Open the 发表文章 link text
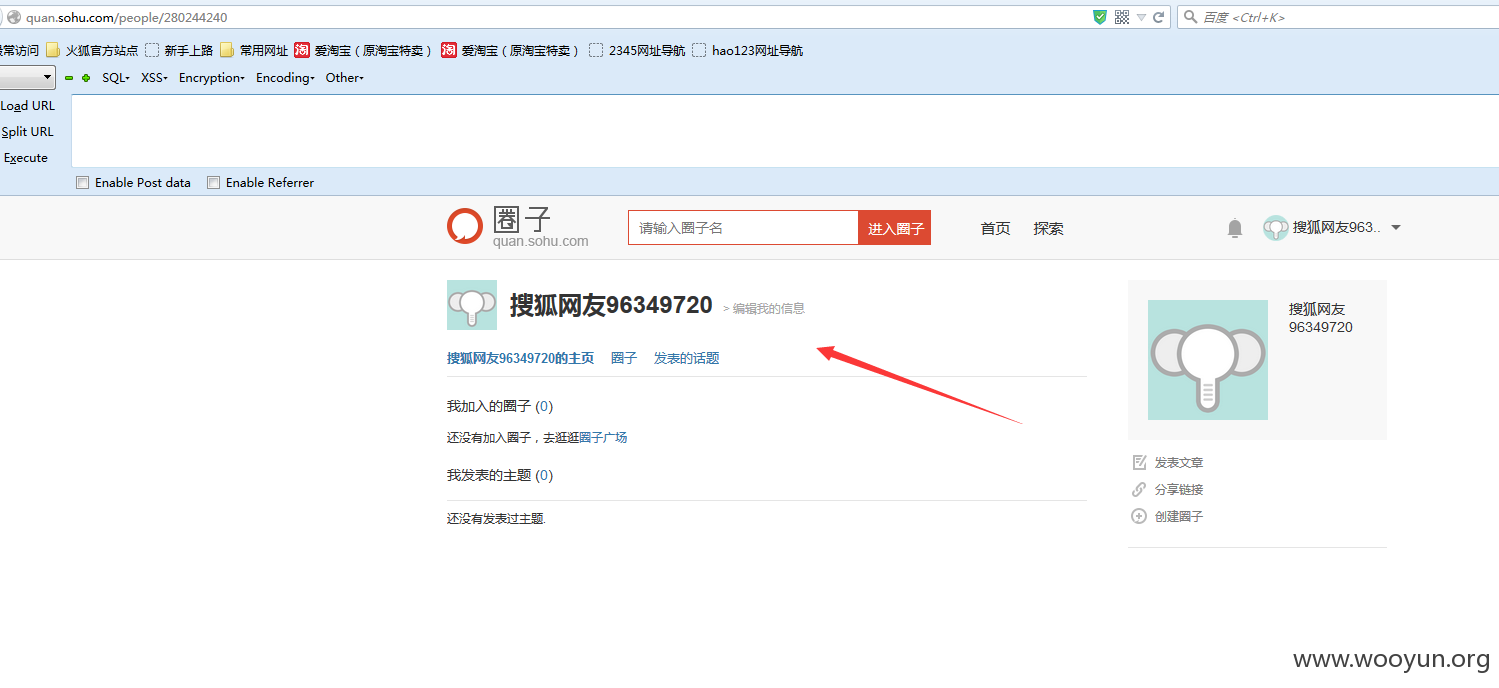1499x688 pixels. pyautogui.click(x=1179, y=462)
